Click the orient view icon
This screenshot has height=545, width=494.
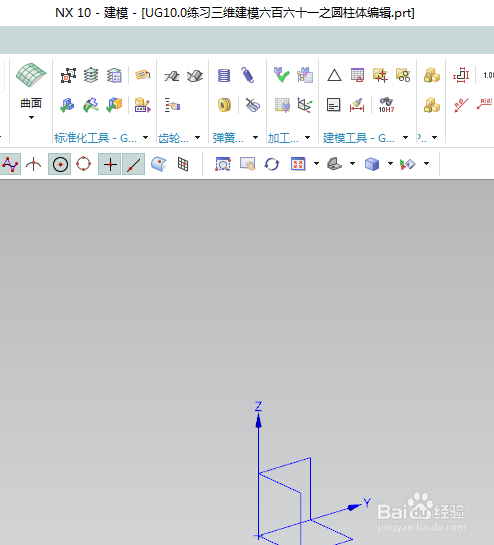tap(334, 164)
